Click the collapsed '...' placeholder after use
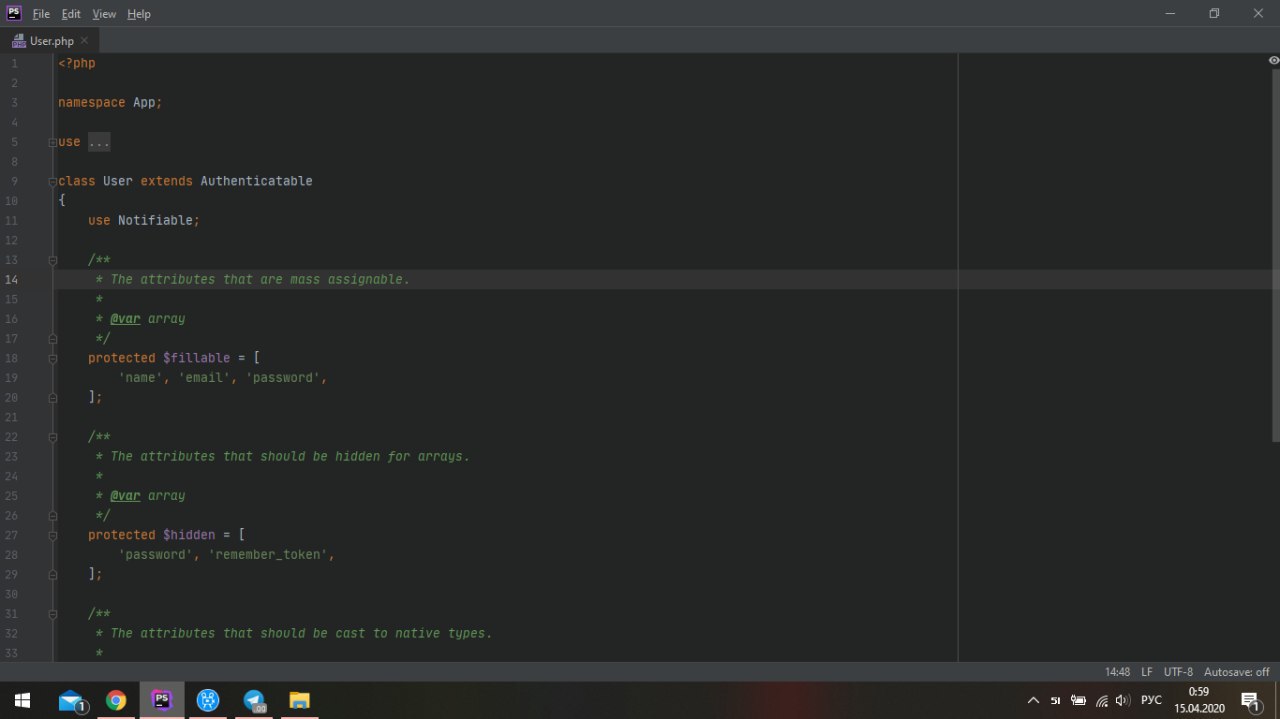This screenshot has height=719, width=1280. [99, 142]
